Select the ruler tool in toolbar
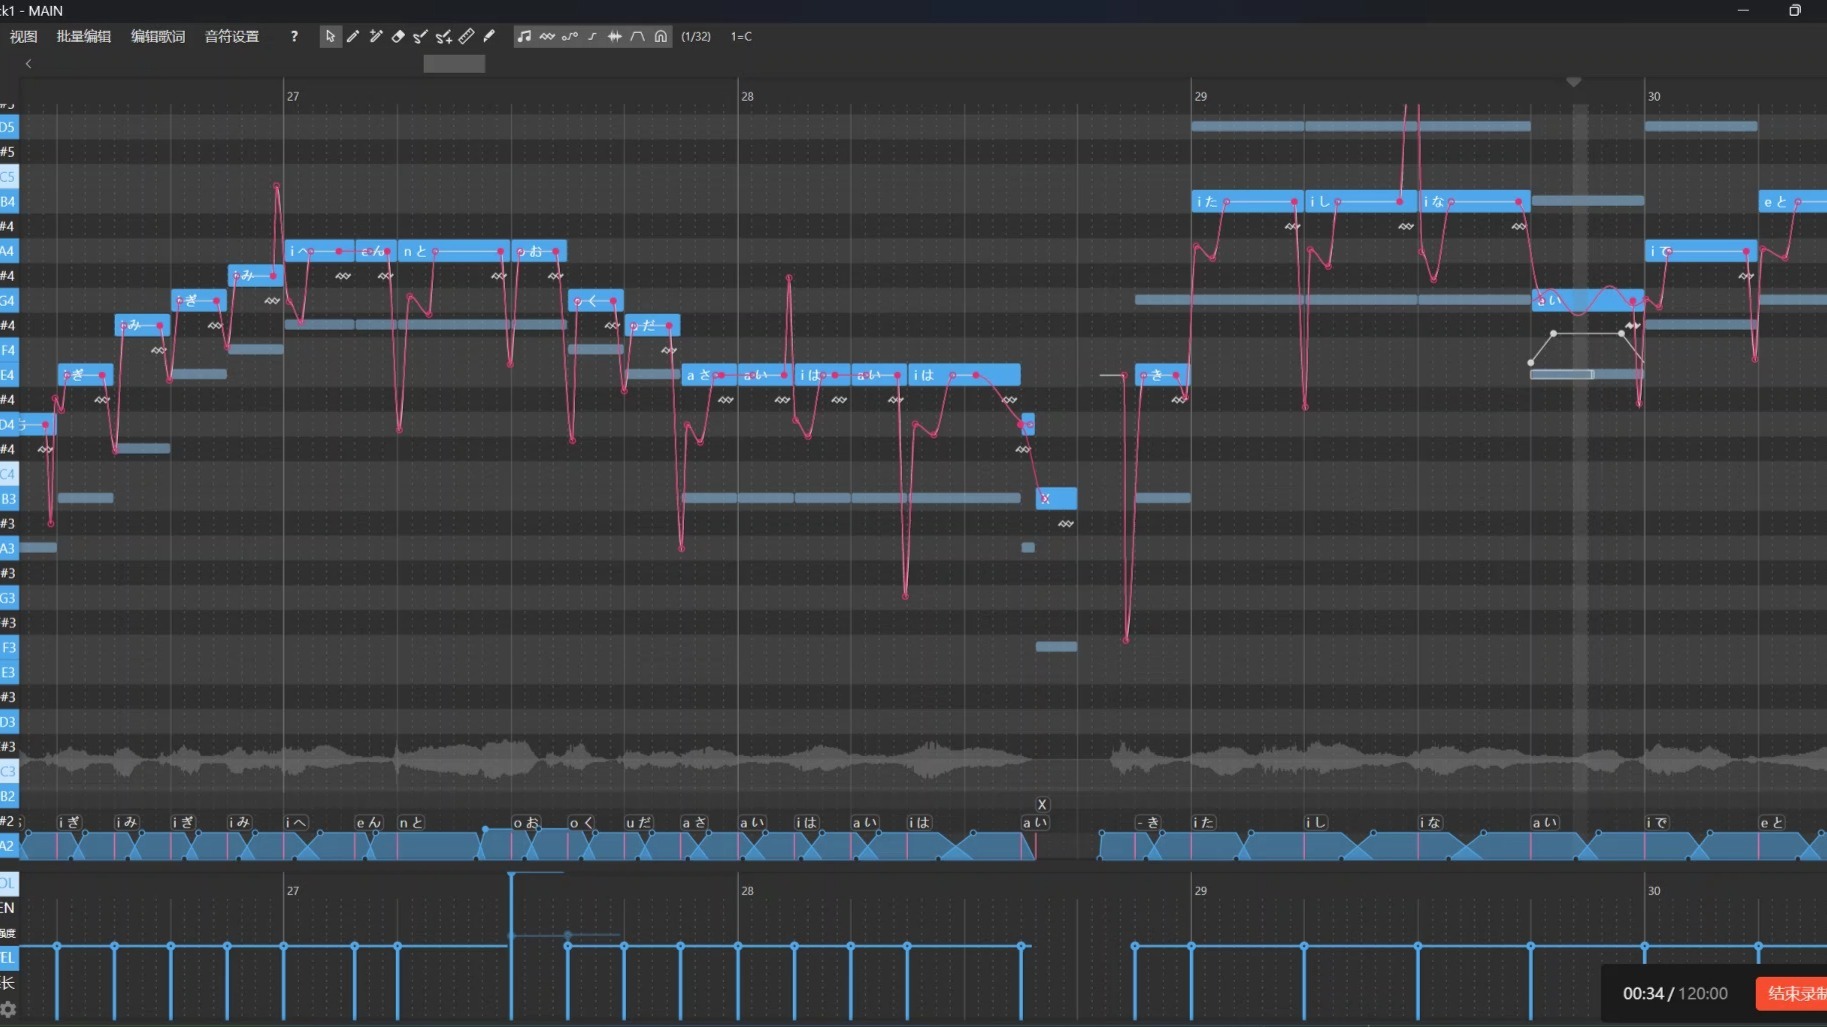 (x=467, y=36)
